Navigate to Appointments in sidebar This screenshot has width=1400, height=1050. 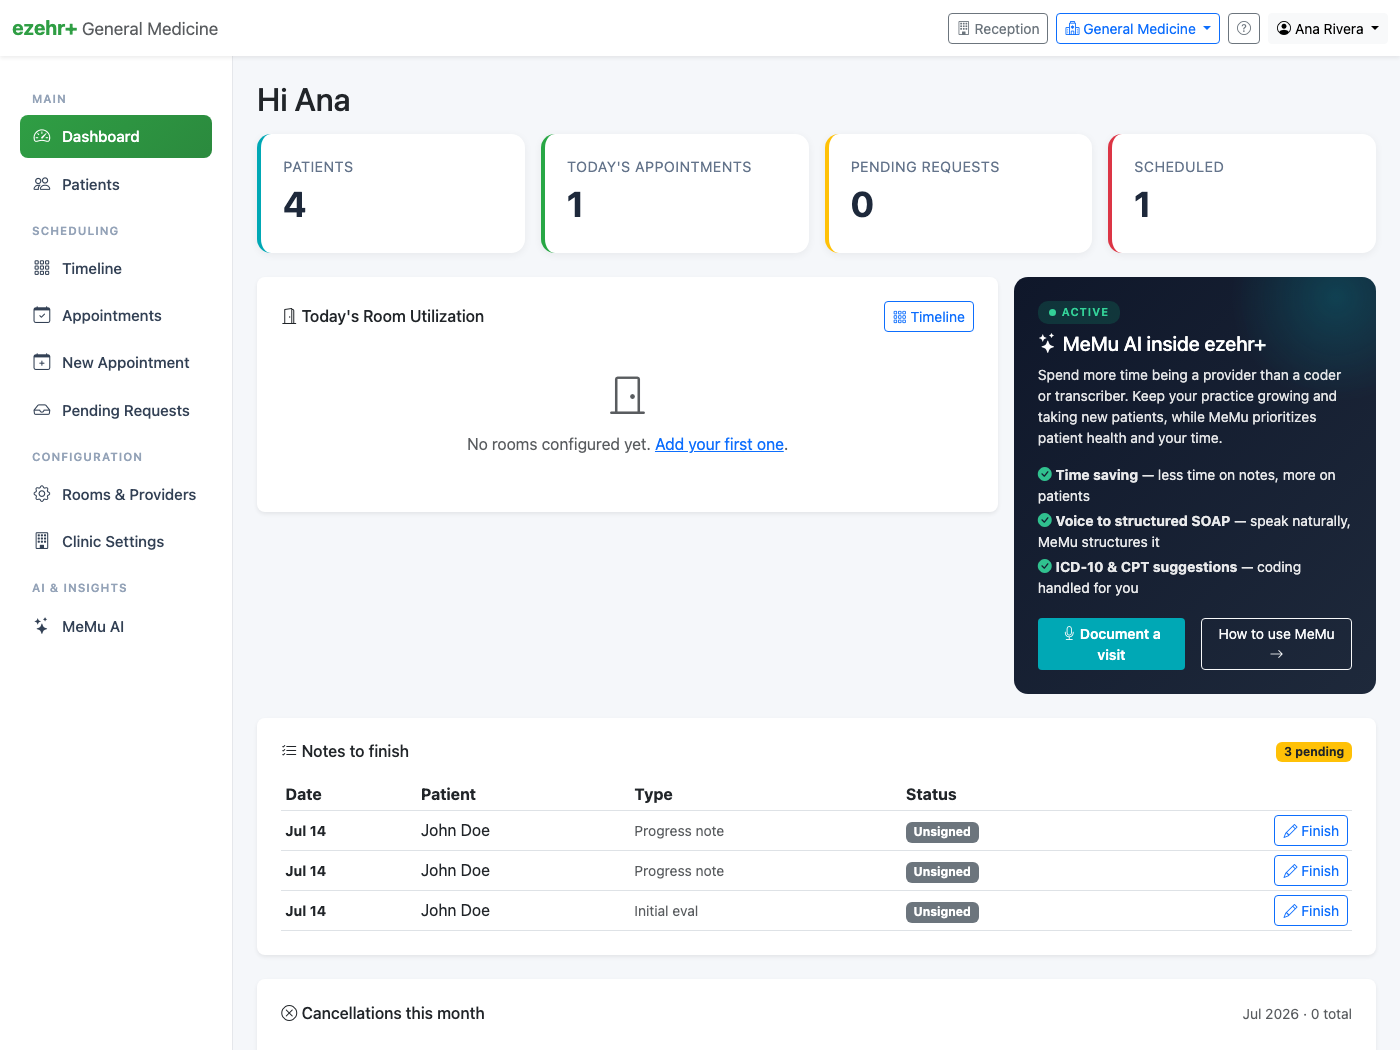[116, 315]
